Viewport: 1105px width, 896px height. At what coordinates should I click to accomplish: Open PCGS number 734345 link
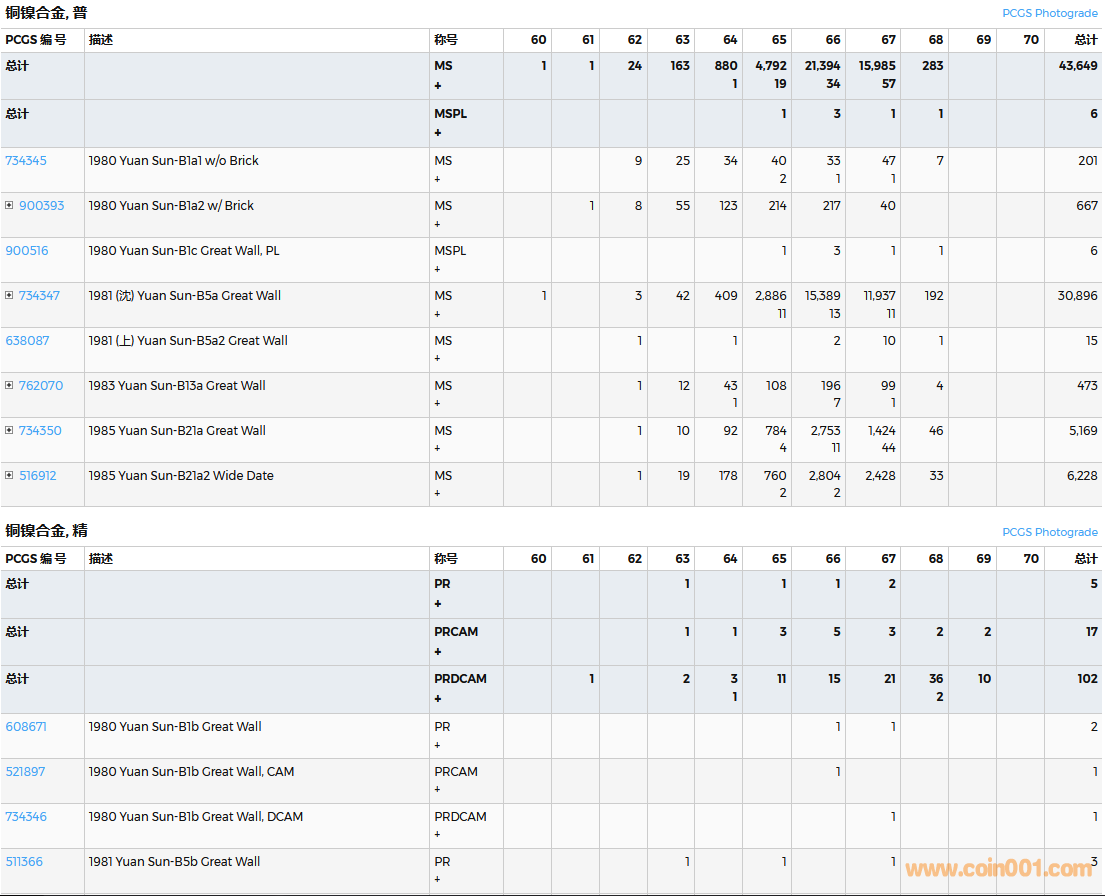point(26,160)
